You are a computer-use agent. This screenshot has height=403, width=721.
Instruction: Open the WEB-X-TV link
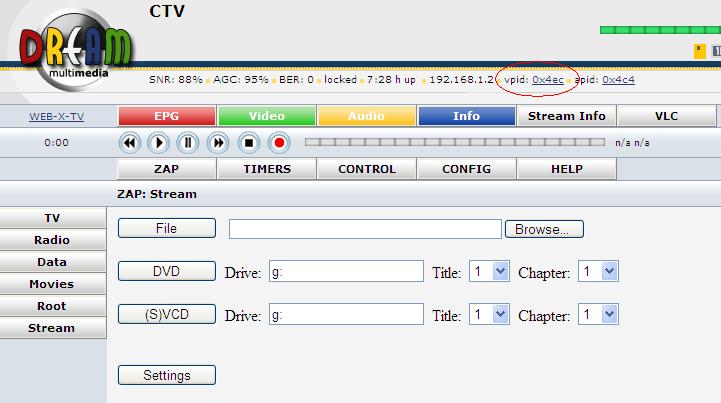pyautogui.click(x=57, y=117)
